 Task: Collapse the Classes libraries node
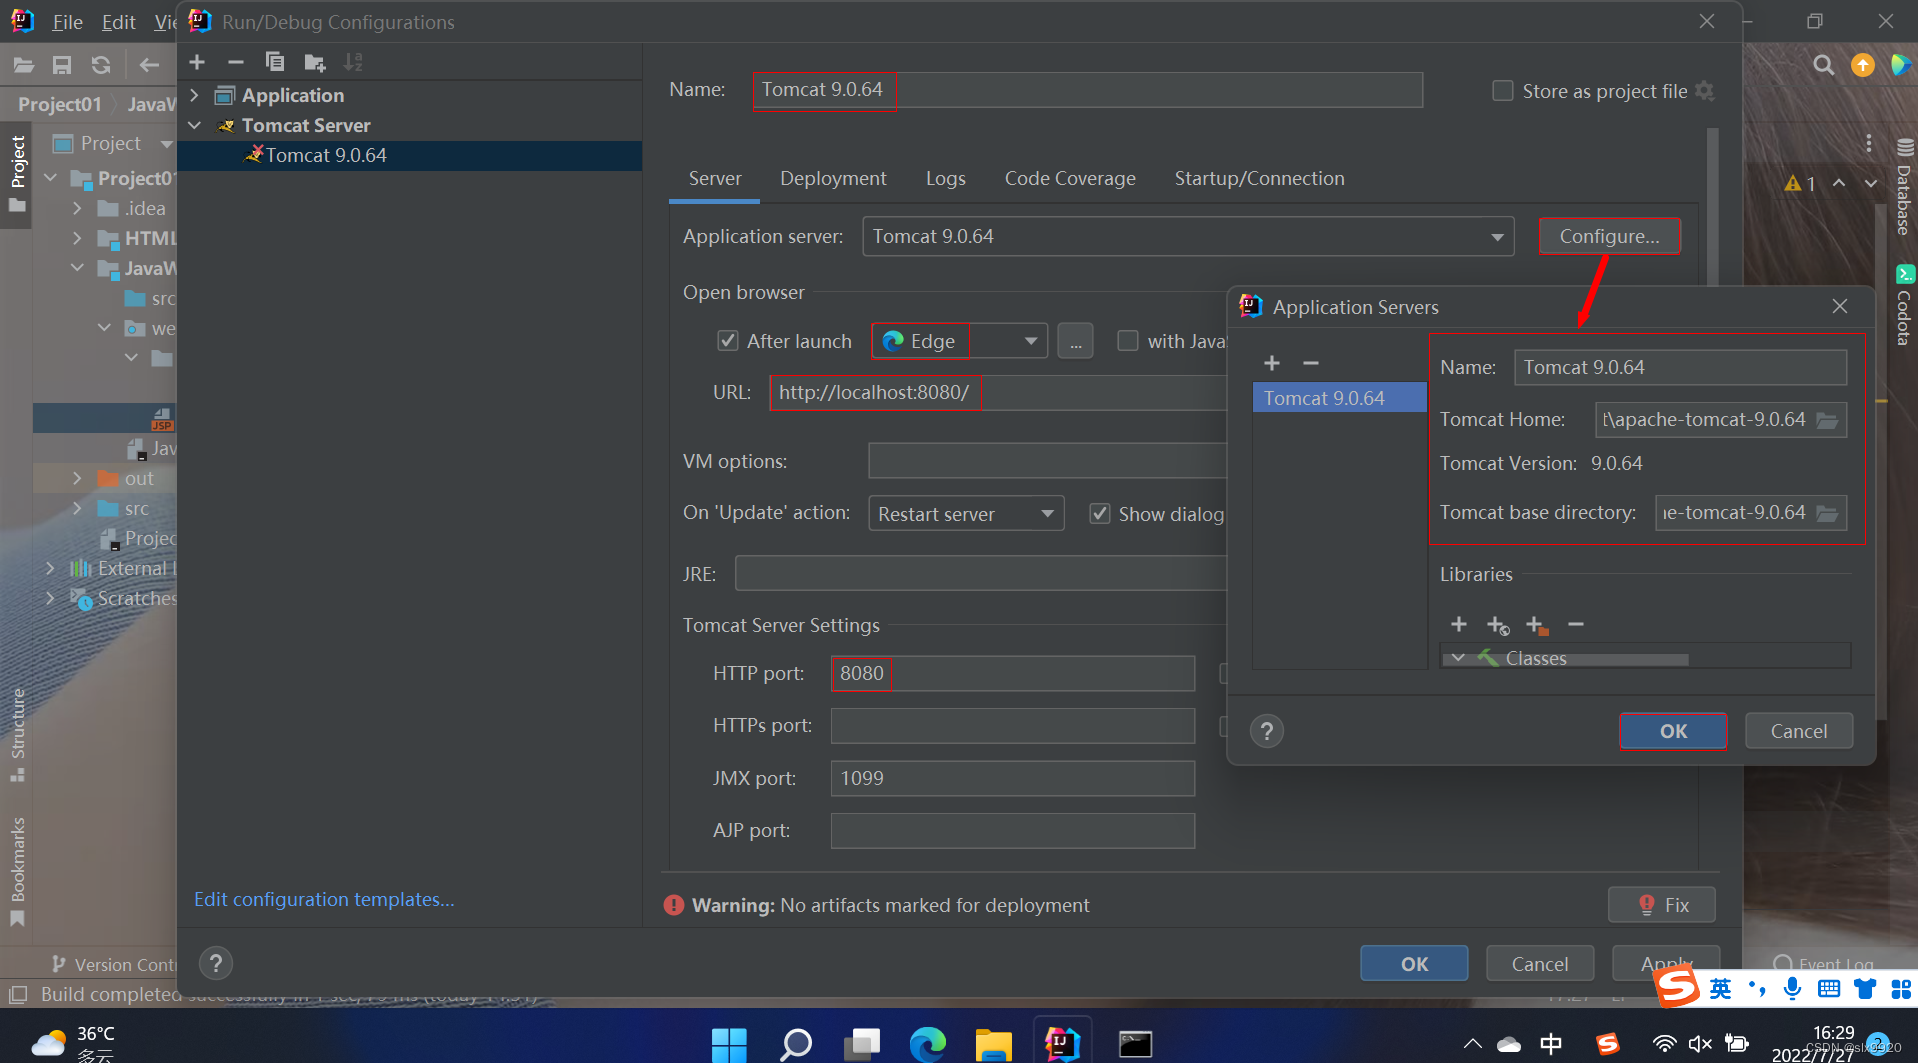pyautogui.click(x=1459, y=657)
